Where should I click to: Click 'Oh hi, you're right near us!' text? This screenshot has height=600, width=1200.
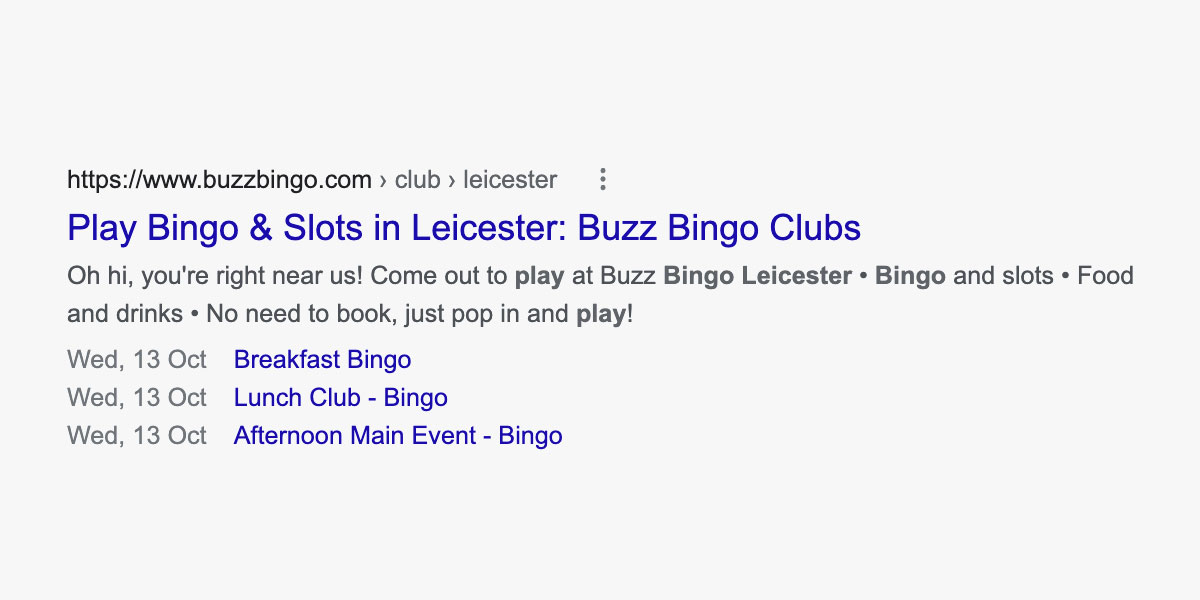(215, 276)
